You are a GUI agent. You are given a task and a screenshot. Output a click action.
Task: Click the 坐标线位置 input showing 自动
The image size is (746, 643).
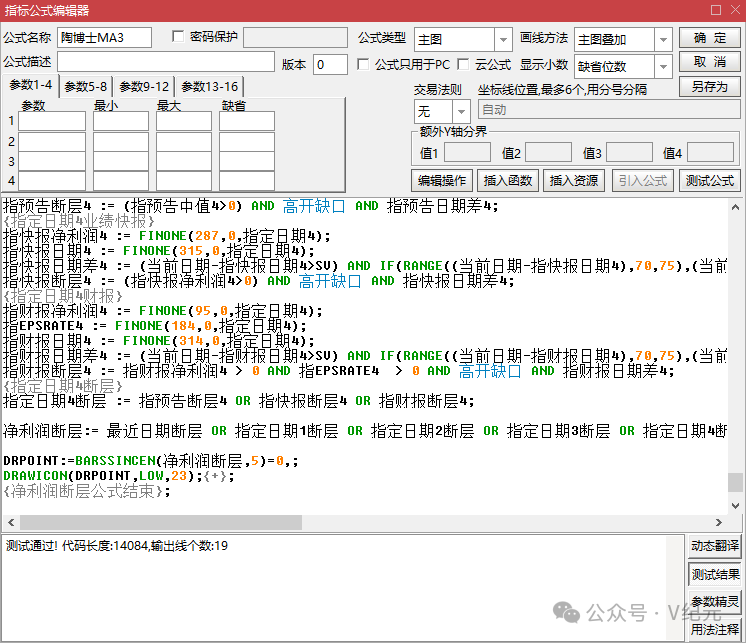pyautogui.click(x=609, y=109)
